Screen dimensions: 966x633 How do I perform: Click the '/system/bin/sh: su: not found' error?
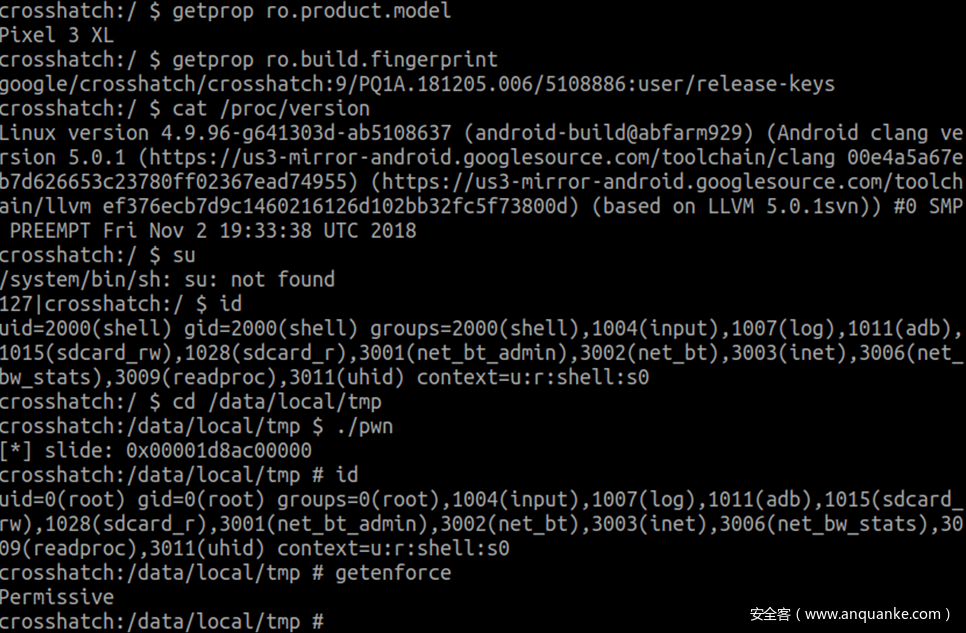[x=167, y=279]
